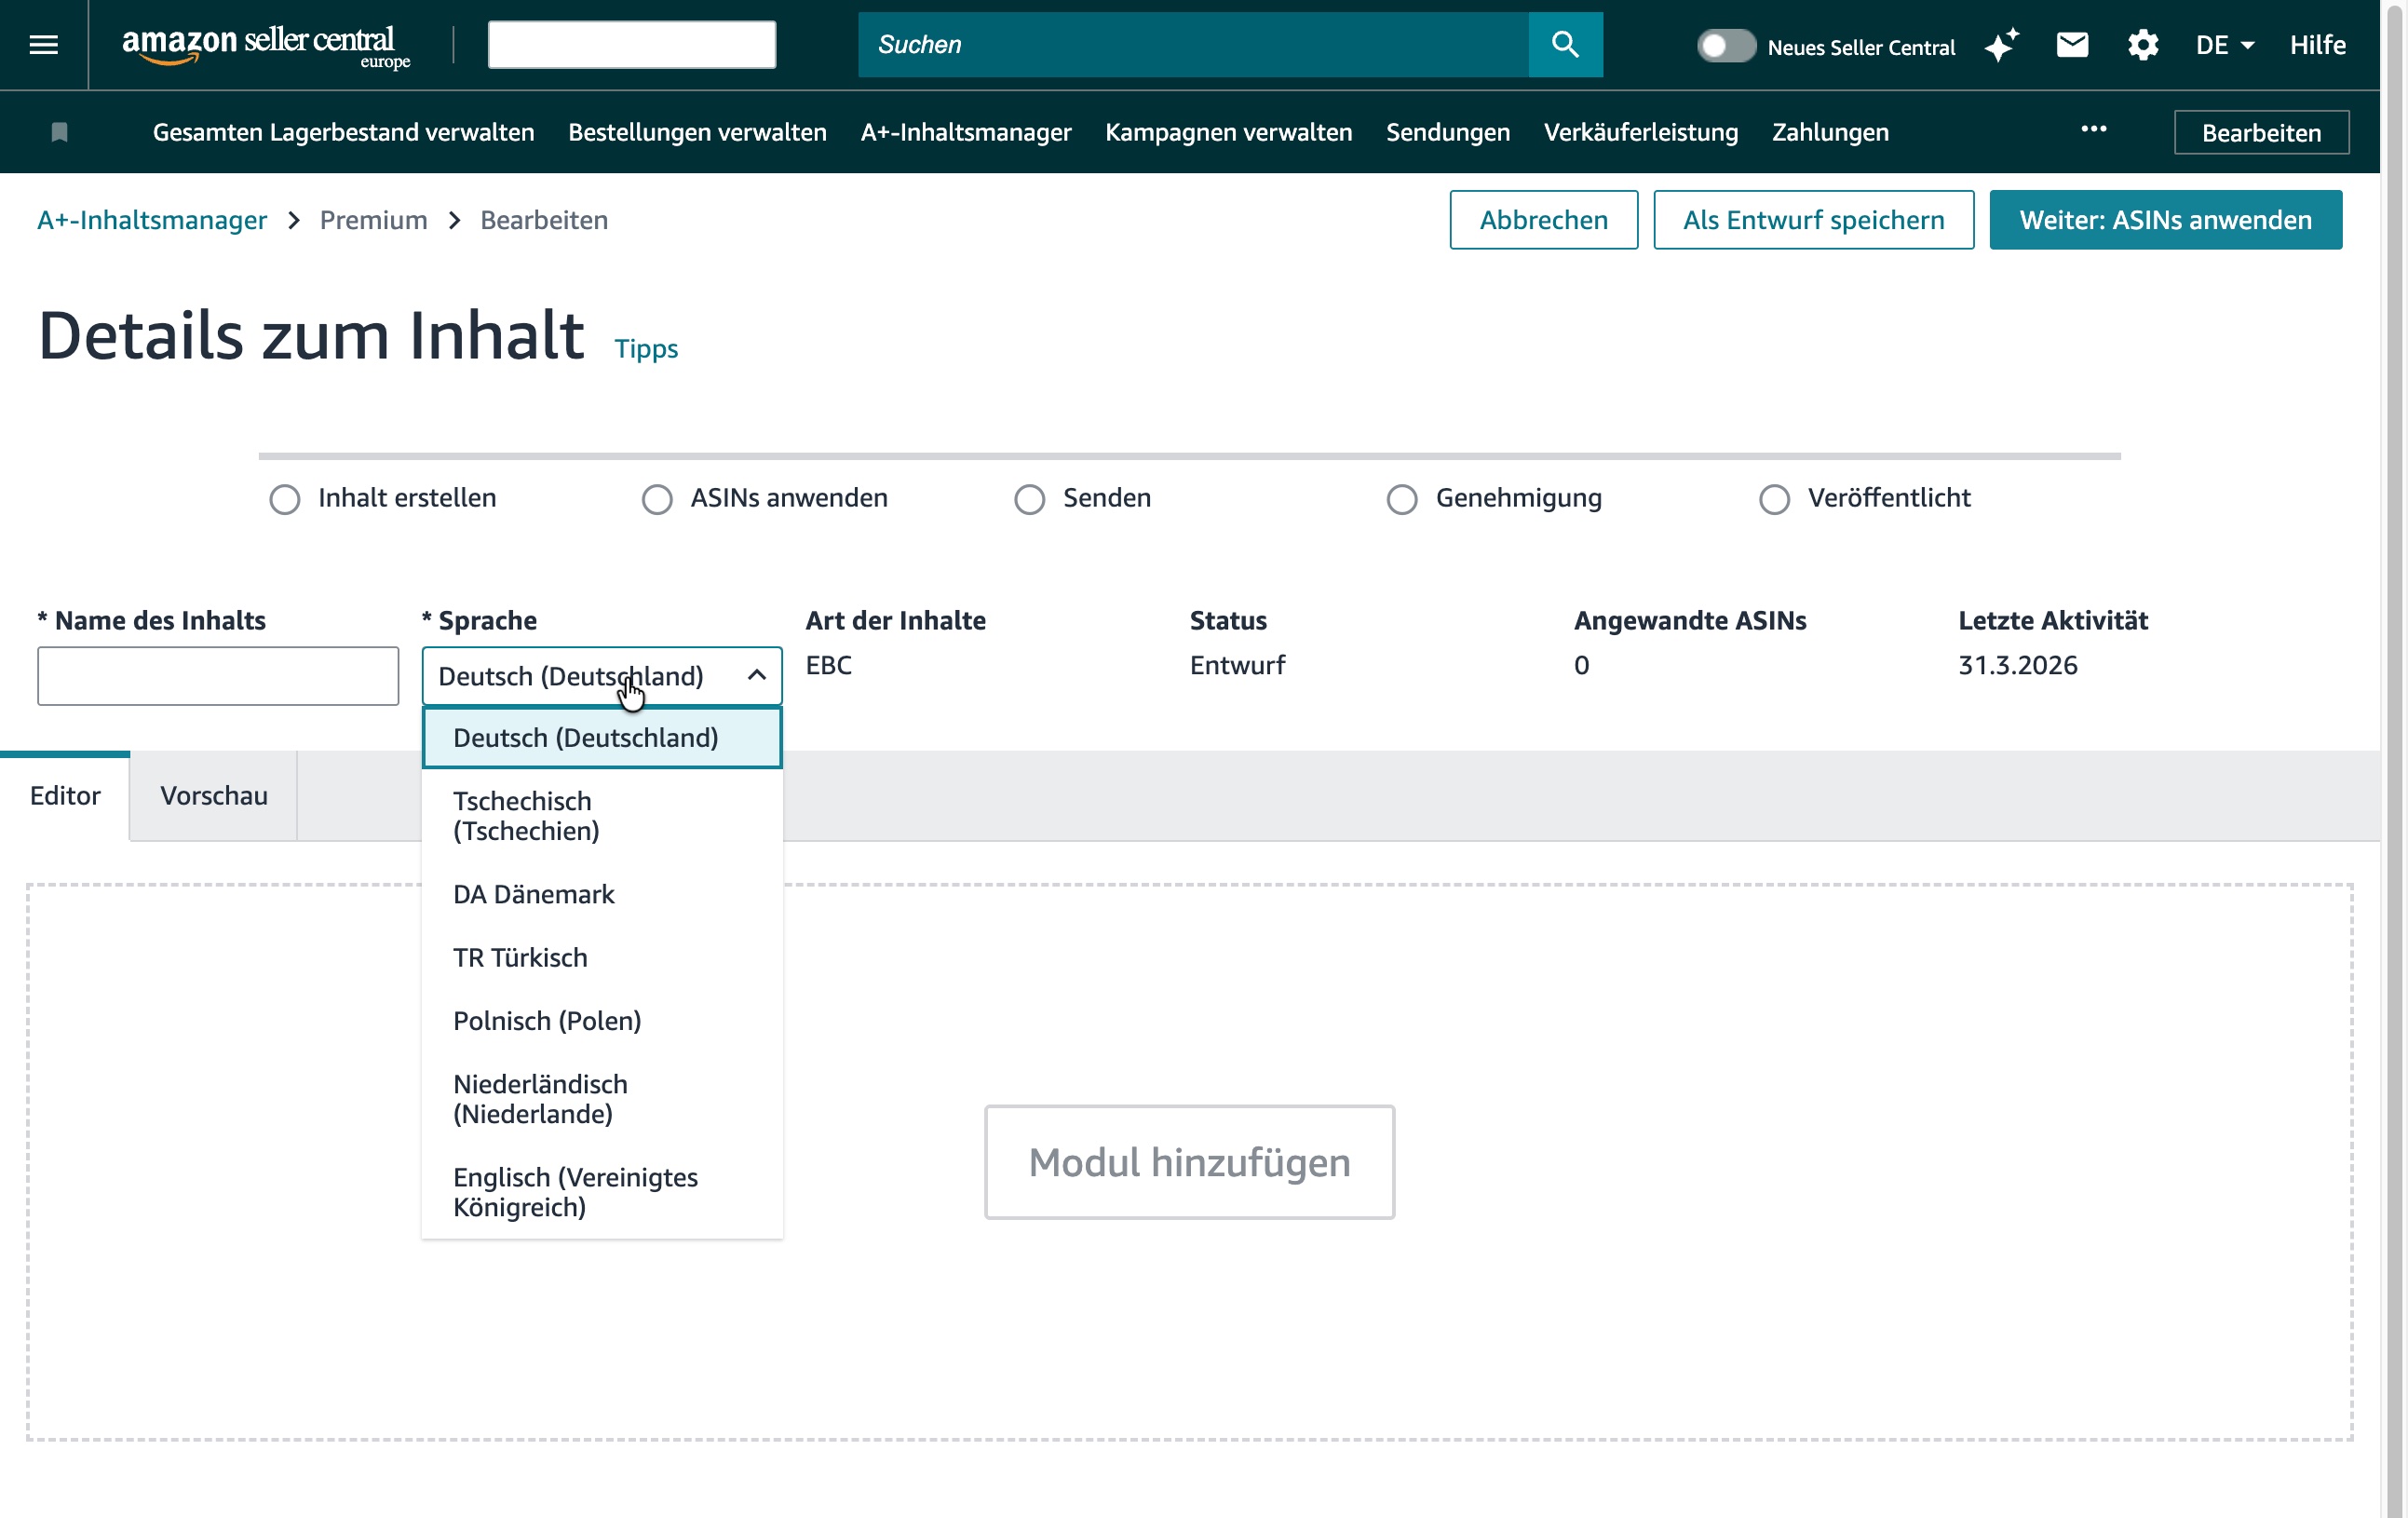Click the white field beside logo
The width and height of the screenshot is (2408, 1518).
(631, 44)
